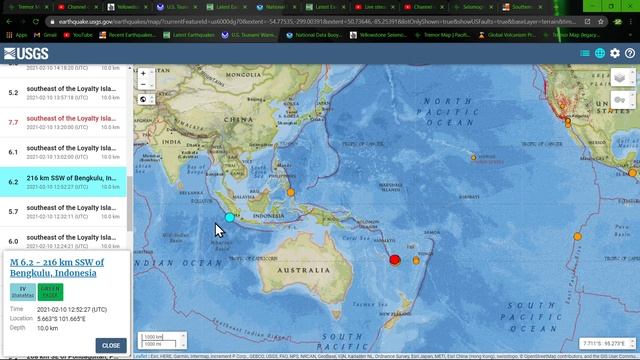
Task: Zoom out on the map
Action: coord(143,84)
